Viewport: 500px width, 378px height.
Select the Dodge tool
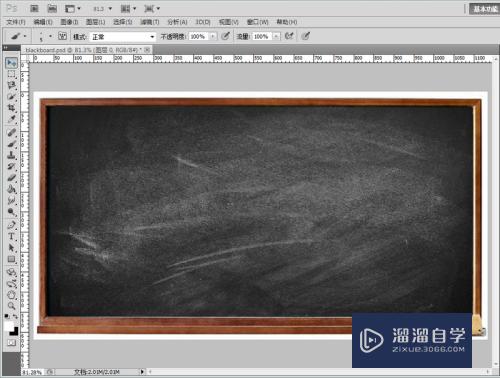tap(11, 212)
